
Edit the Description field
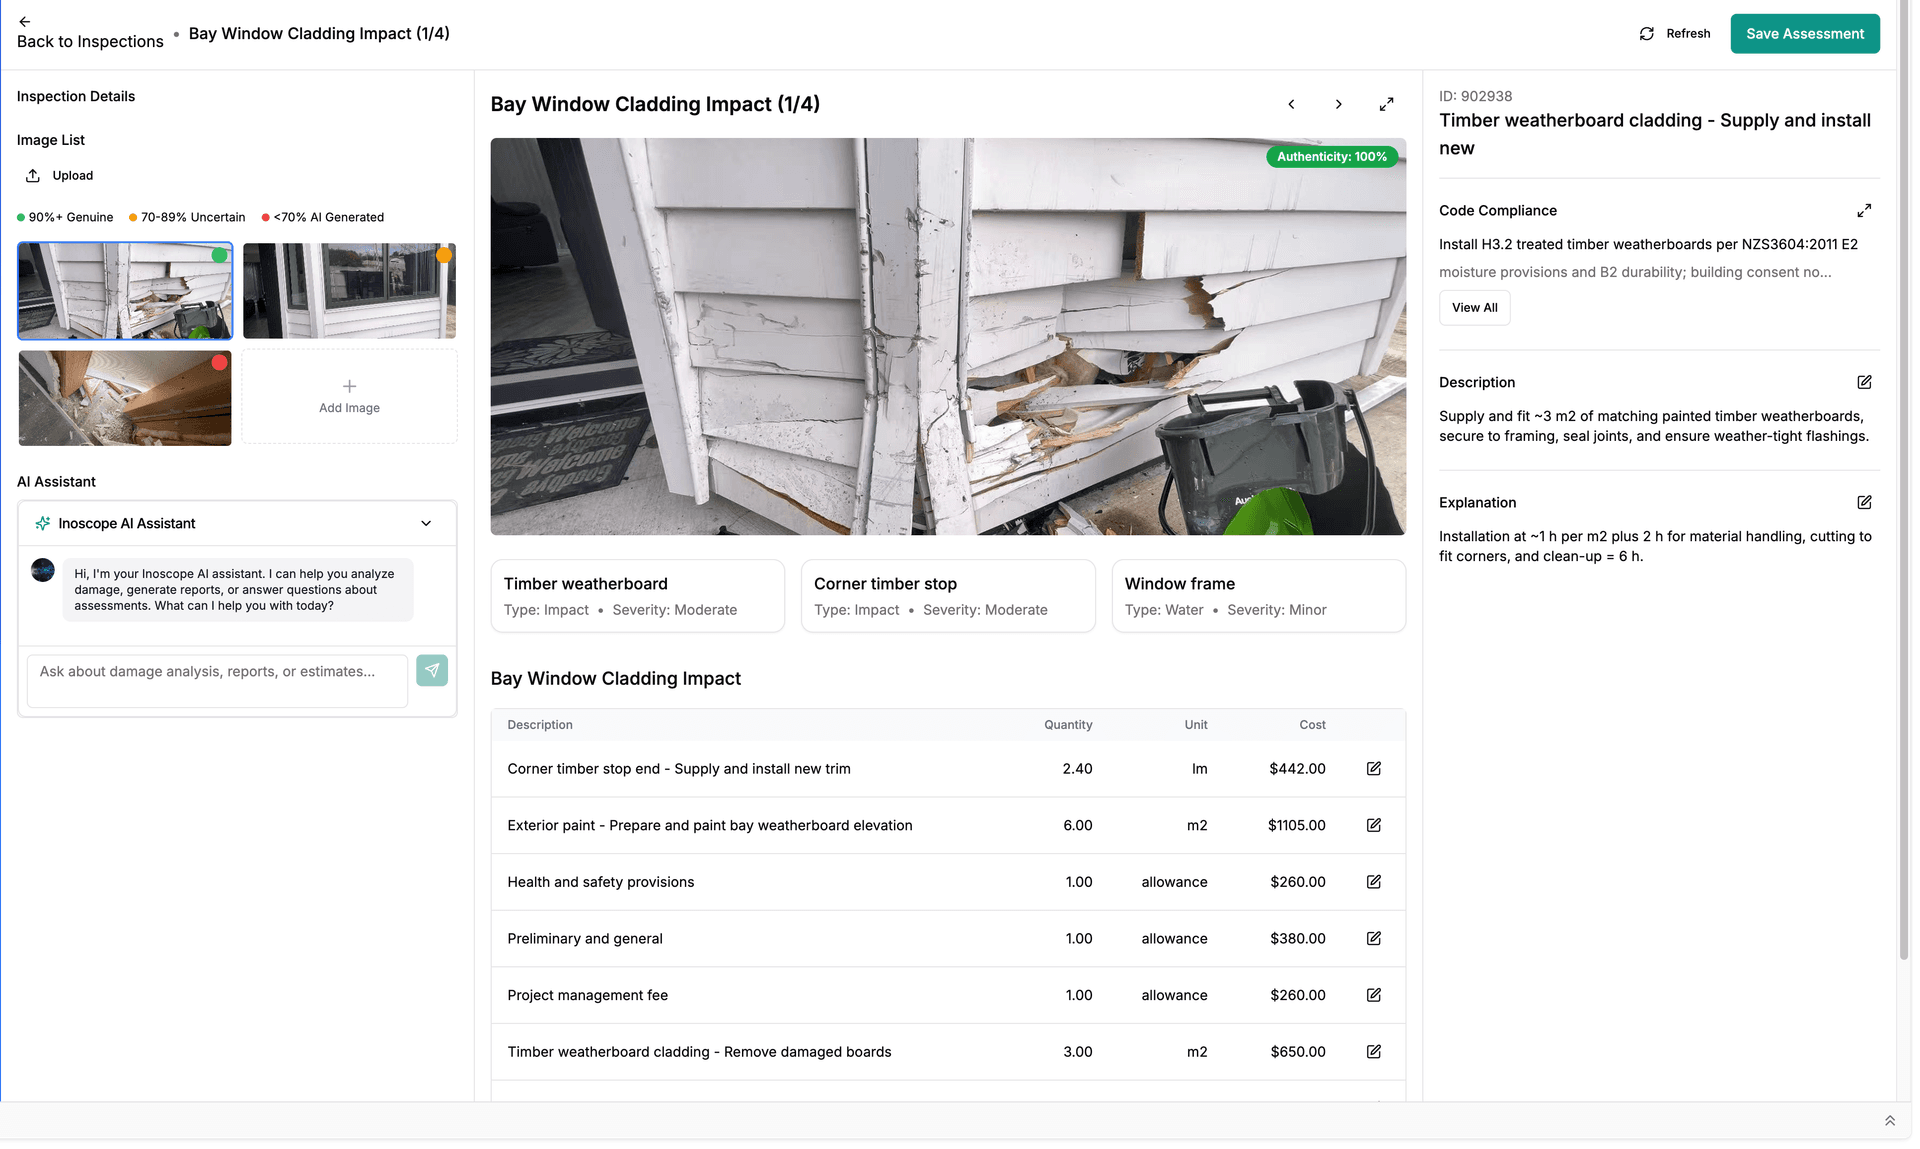point(1864,382)
